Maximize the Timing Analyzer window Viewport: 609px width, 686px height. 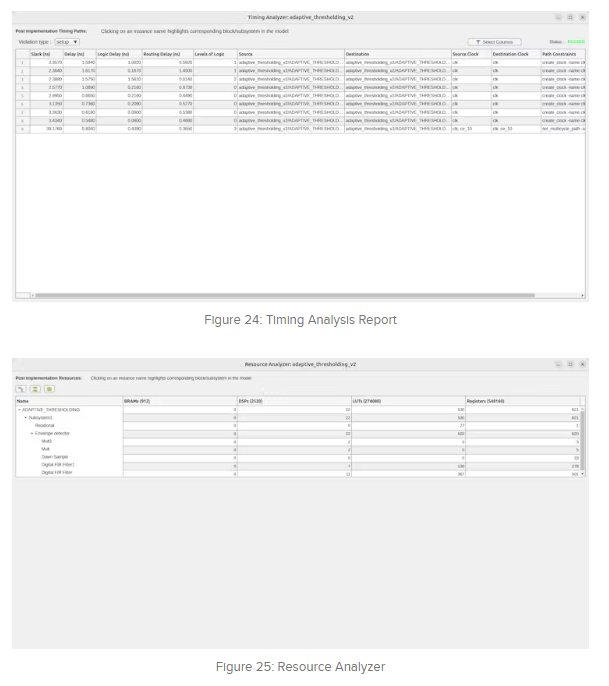point(571,17)
